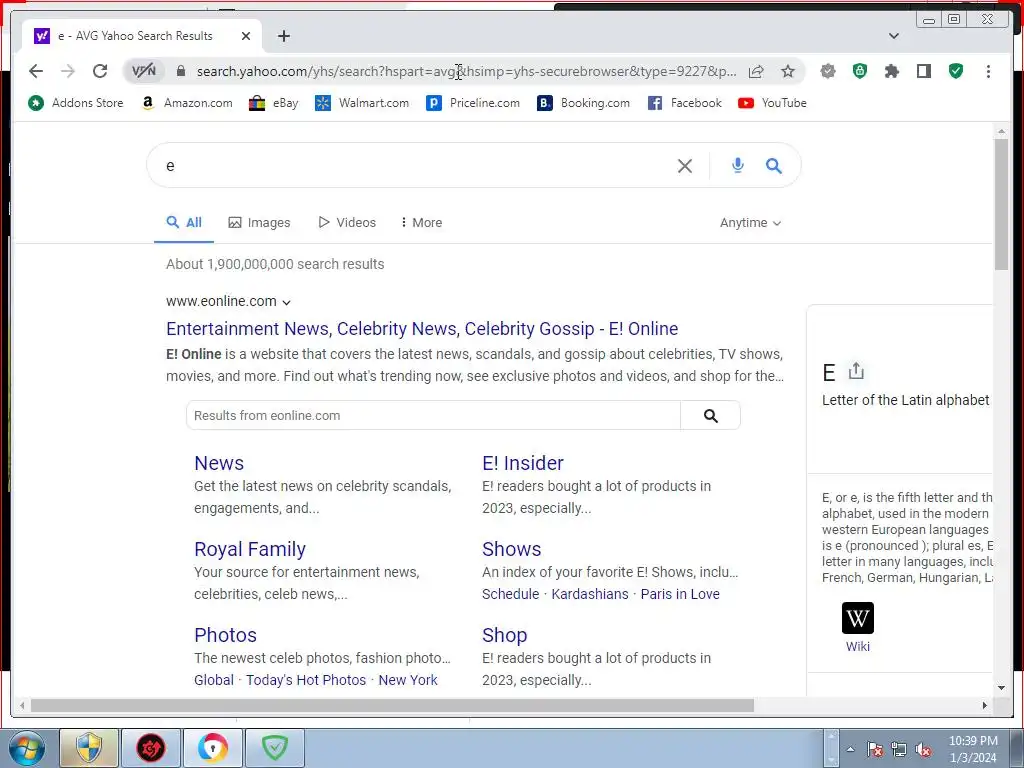This screenshot has width=1024, height=768.
Task: Open the browser three-dot menu
Action: pos(988,71)
